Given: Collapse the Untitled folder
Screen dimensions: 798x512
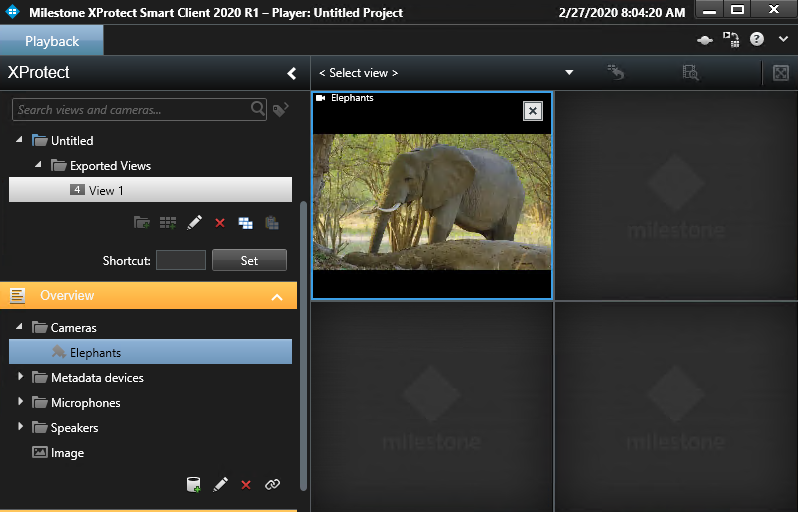Looking at the screenshot, I should (x=19, y=139).
